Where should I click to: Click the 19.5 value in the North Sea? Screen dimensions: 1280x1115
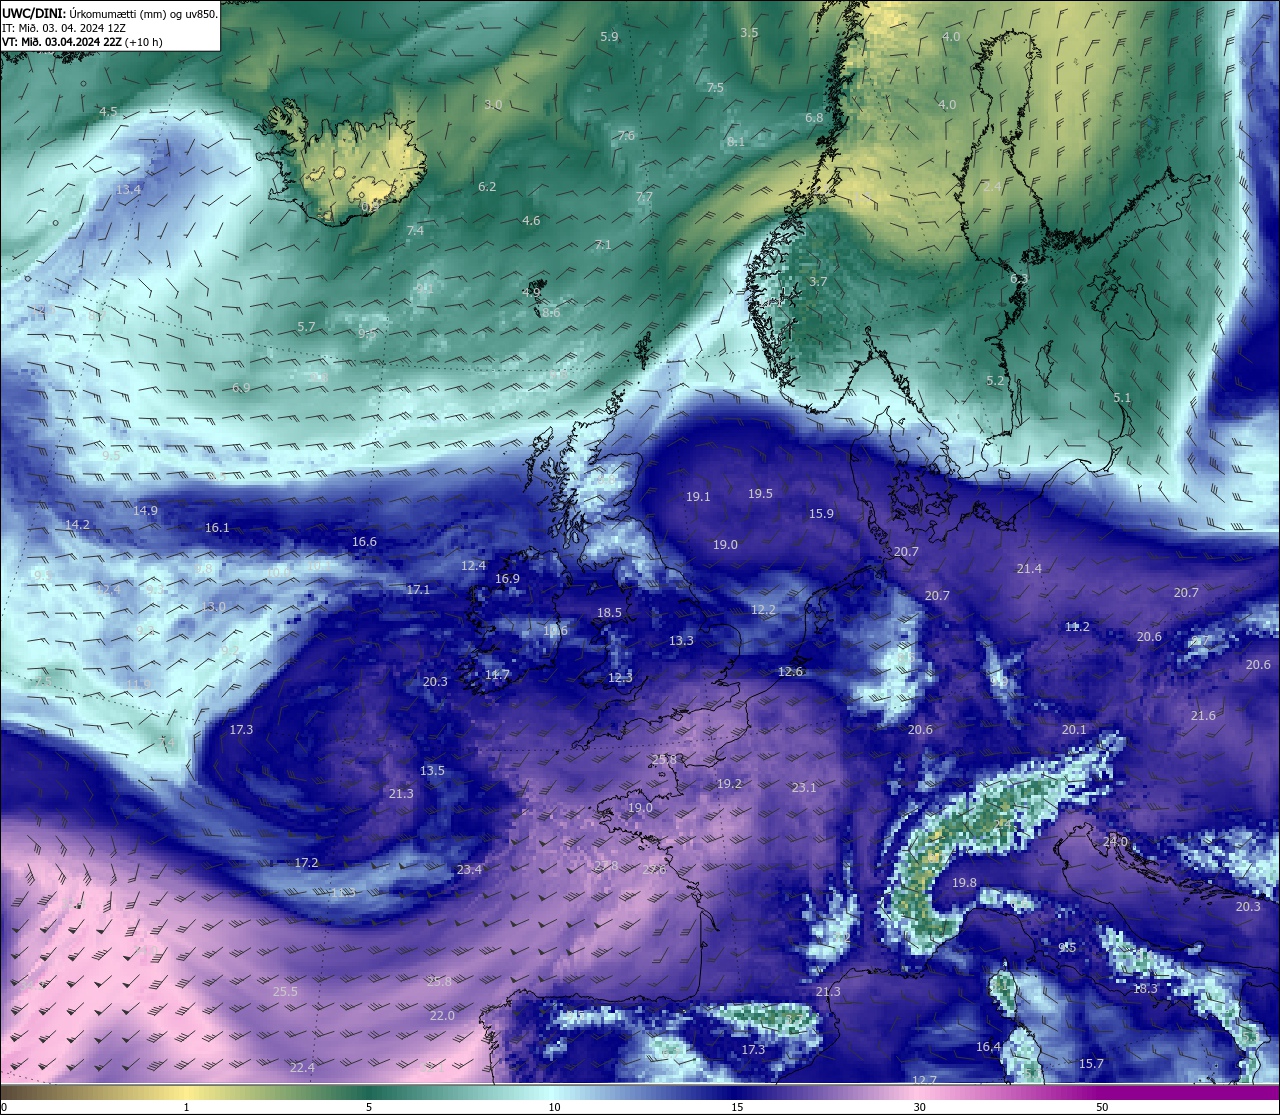pyautogui.click(x=760, y=493)
